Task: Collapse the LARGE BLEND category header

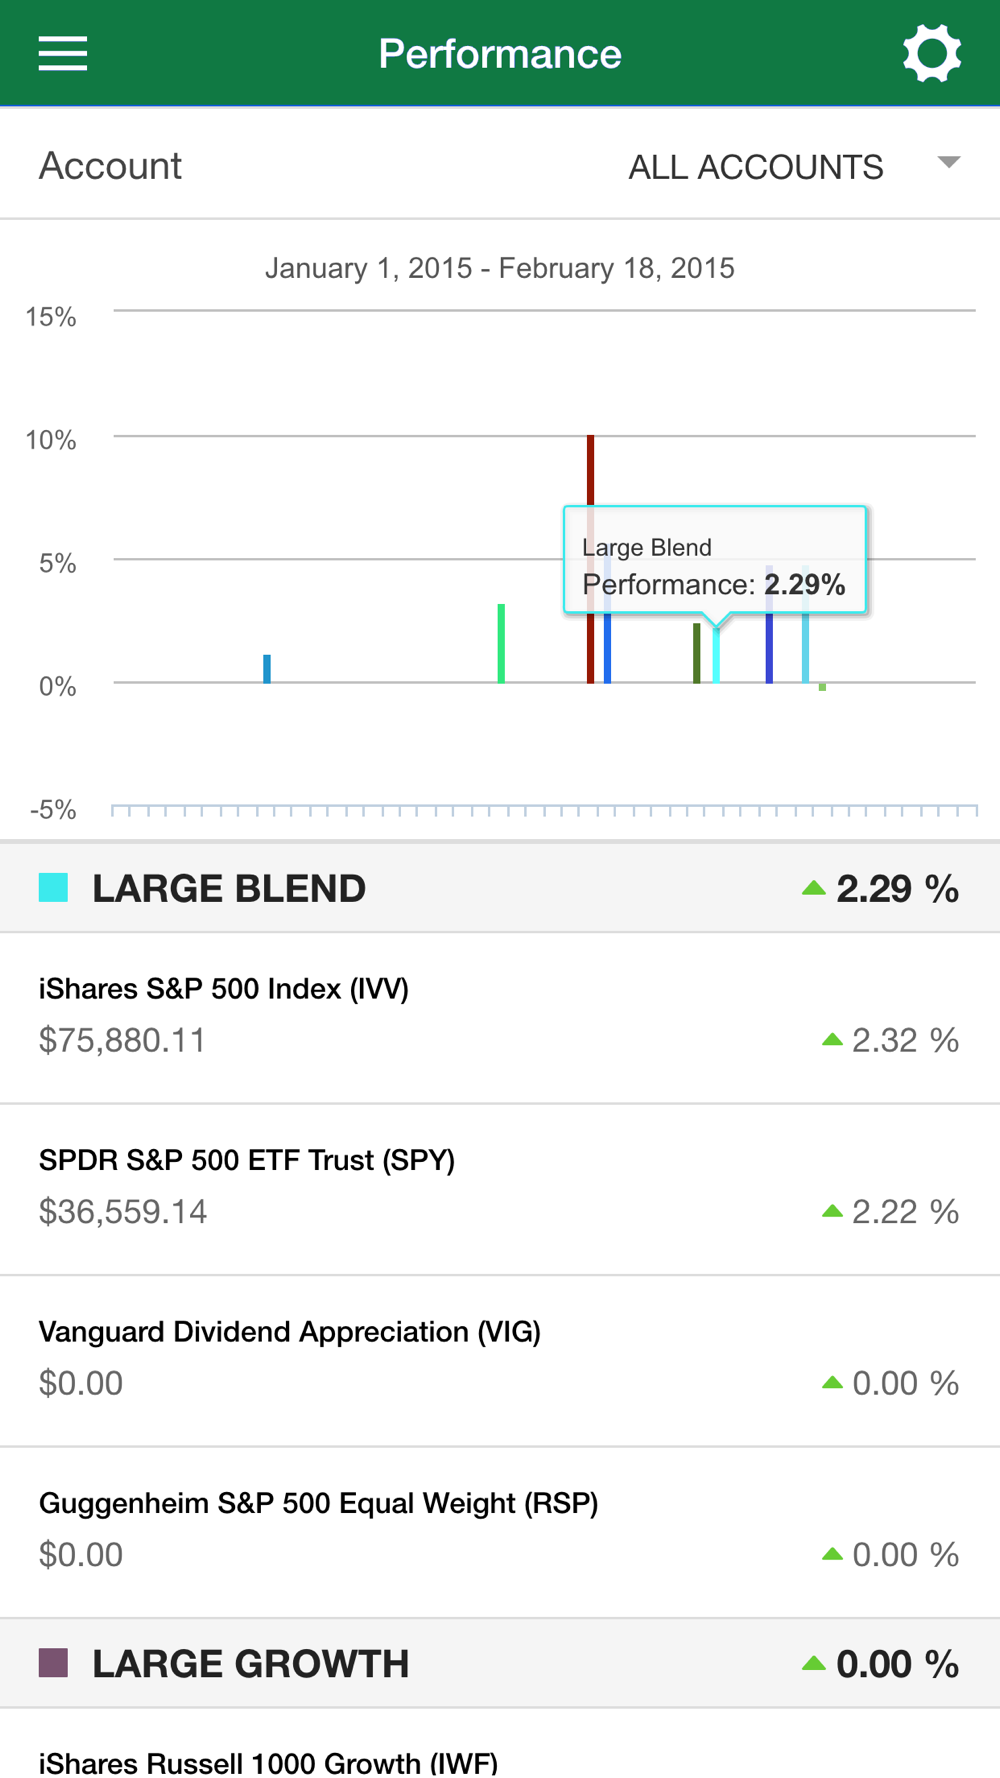Action: [x=500, y=888]
